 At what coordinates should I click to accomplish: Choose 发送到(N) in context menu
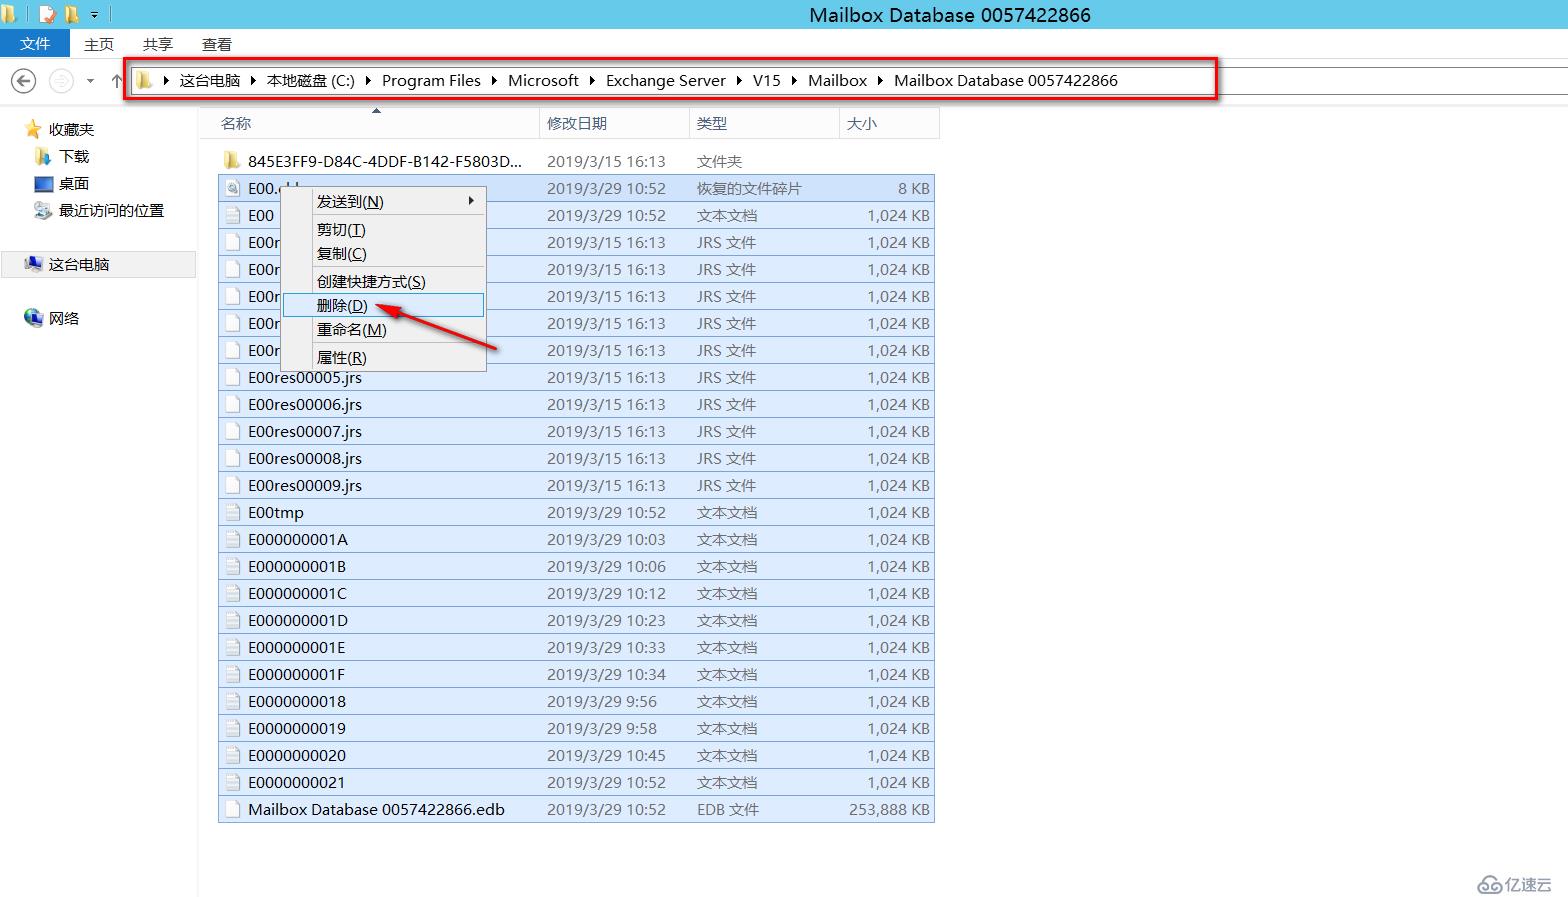(384, 201)
